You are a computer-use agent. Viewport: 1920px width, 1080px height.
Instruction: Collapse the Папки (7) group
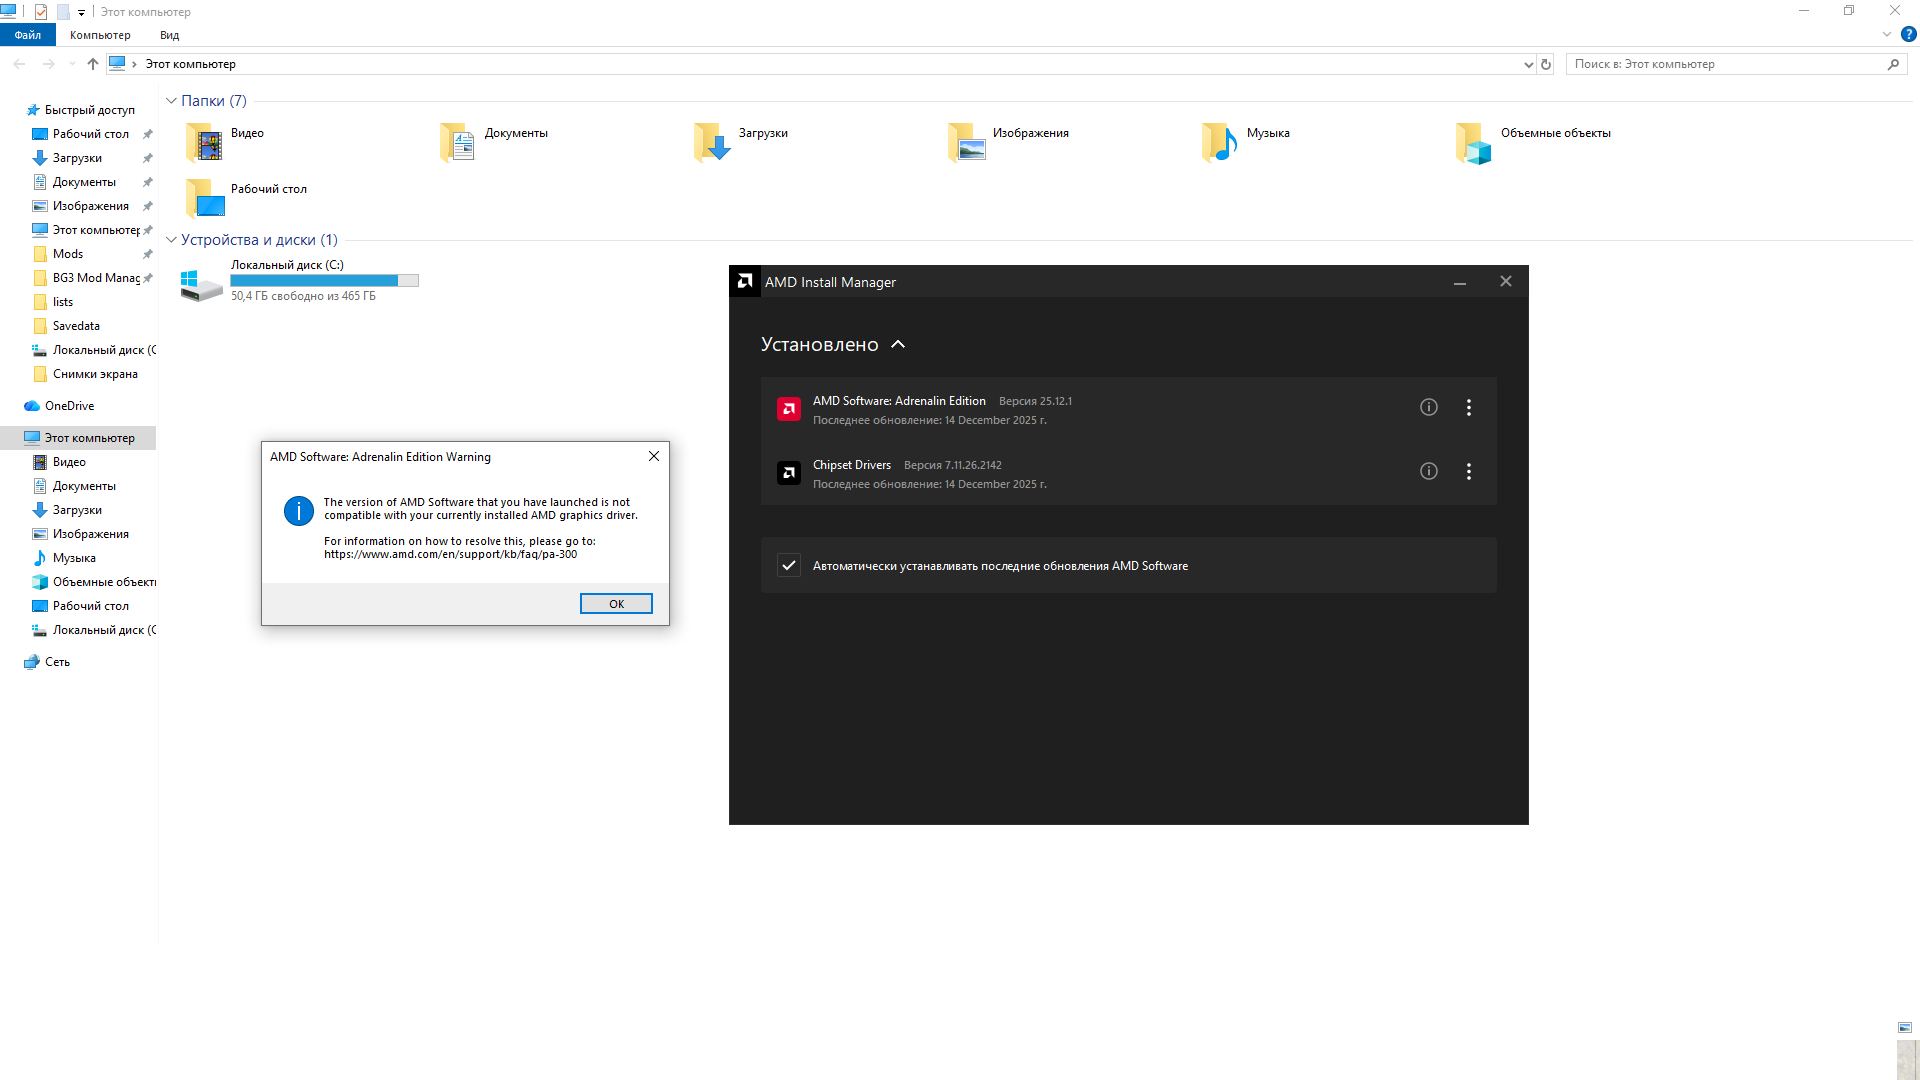(x=171, y=101)
